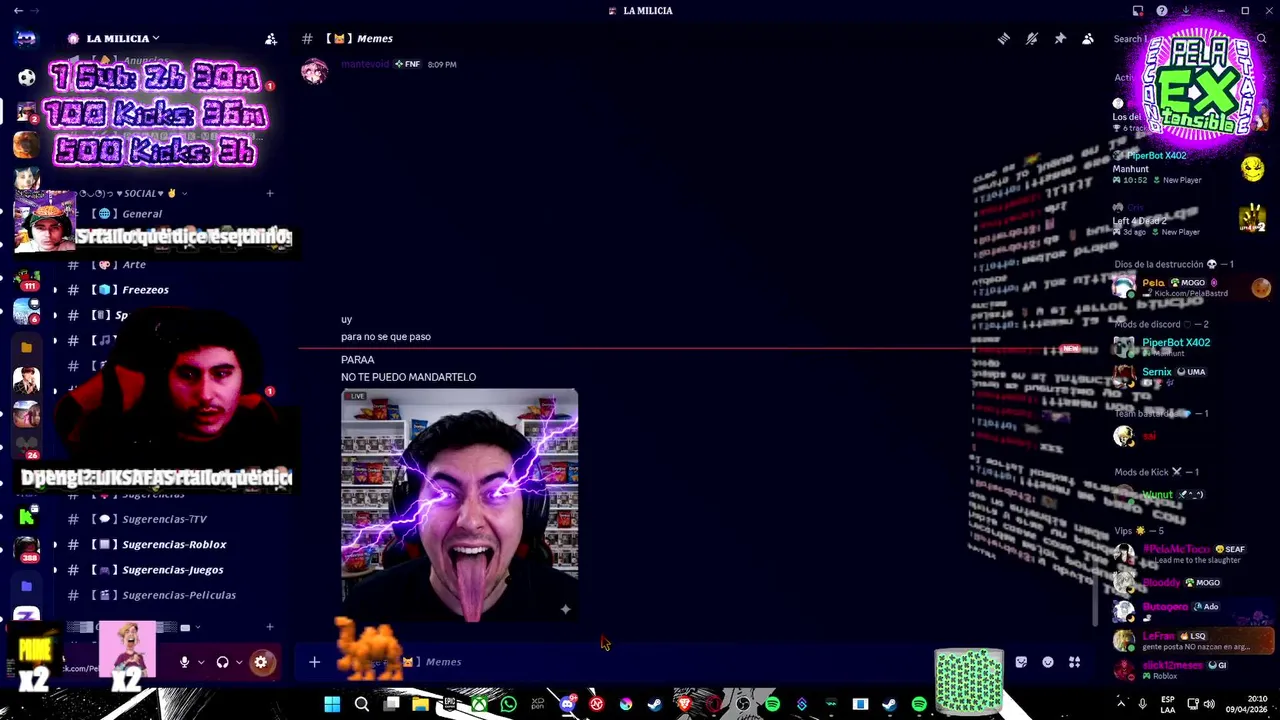1280x720 pixels.
Task: Open the emoji picker icon
Action: (1048, 662)
